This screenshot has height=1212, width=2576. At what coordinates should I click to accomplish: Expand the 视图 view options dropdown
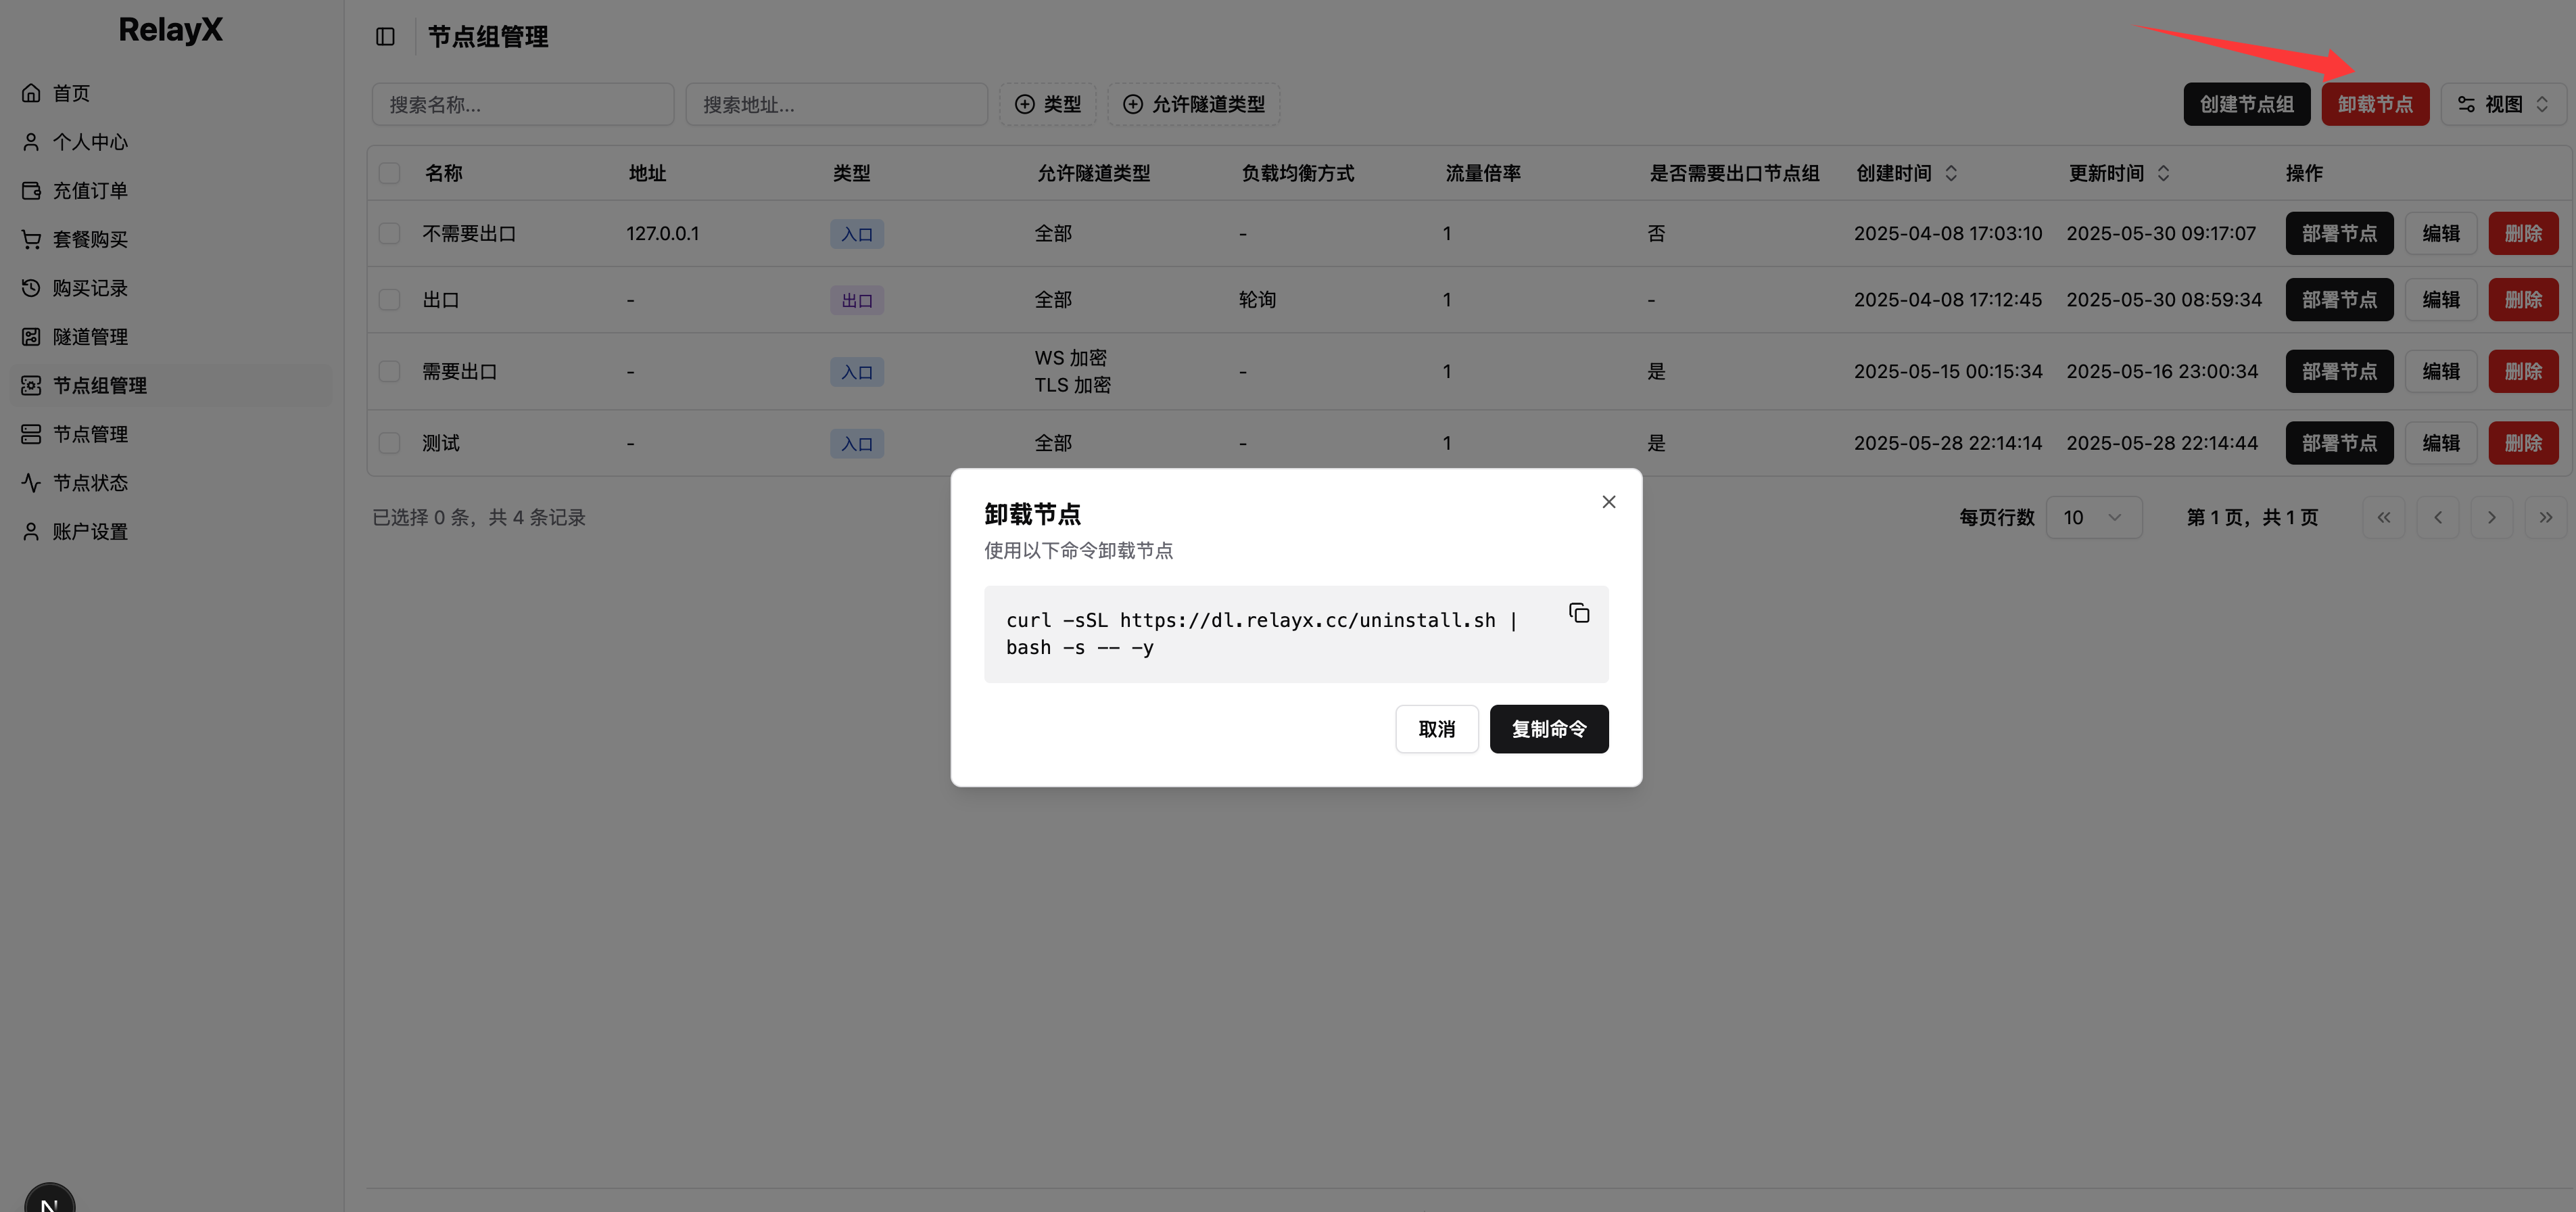(x=2503, y=104)
